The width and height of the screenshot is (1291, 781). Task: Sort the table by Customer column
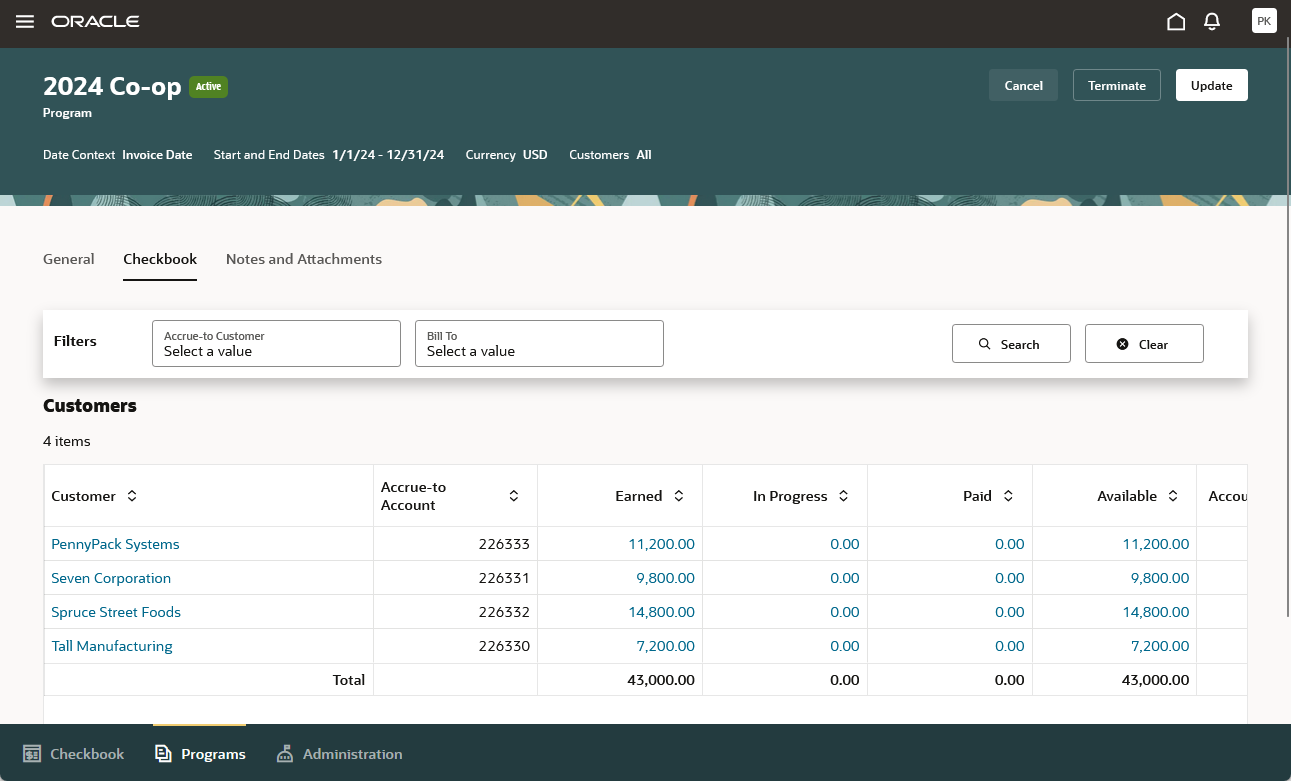click(x=132, y=495)
